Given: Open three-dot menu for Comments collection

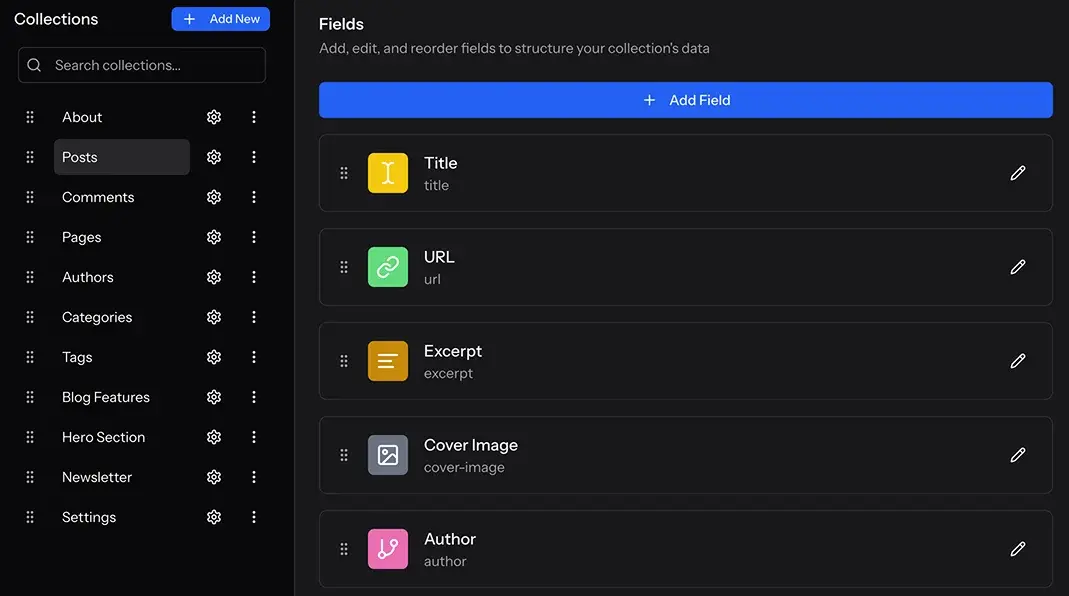Looking at the screenshot, I should click(254, 197).
